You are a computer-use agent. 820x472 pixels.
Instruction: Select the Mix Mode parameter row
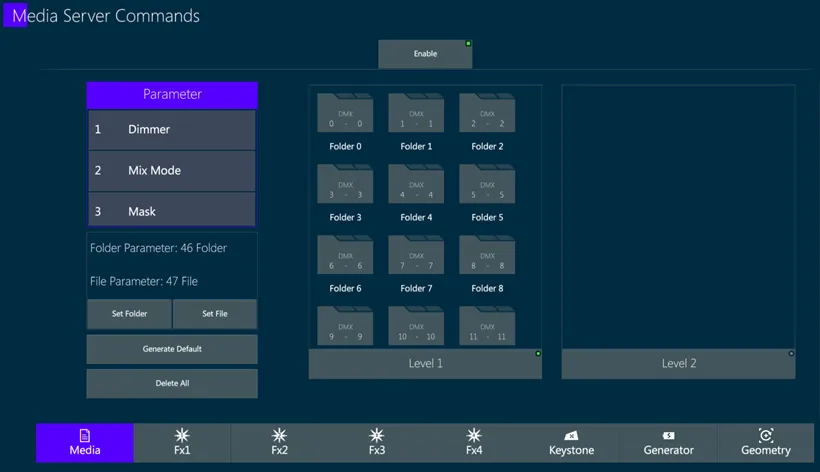point(172,171)
